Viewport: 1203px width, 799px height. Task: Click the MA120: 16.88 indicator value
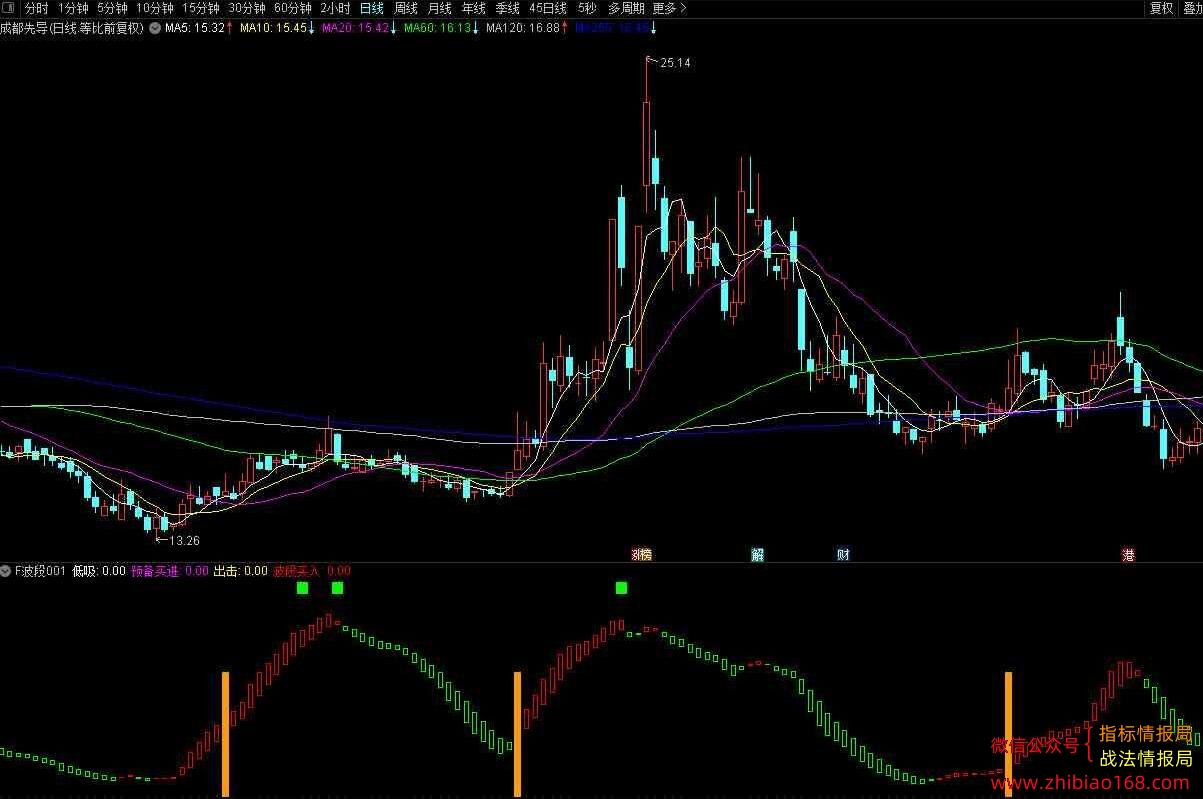tap(527, 28)
